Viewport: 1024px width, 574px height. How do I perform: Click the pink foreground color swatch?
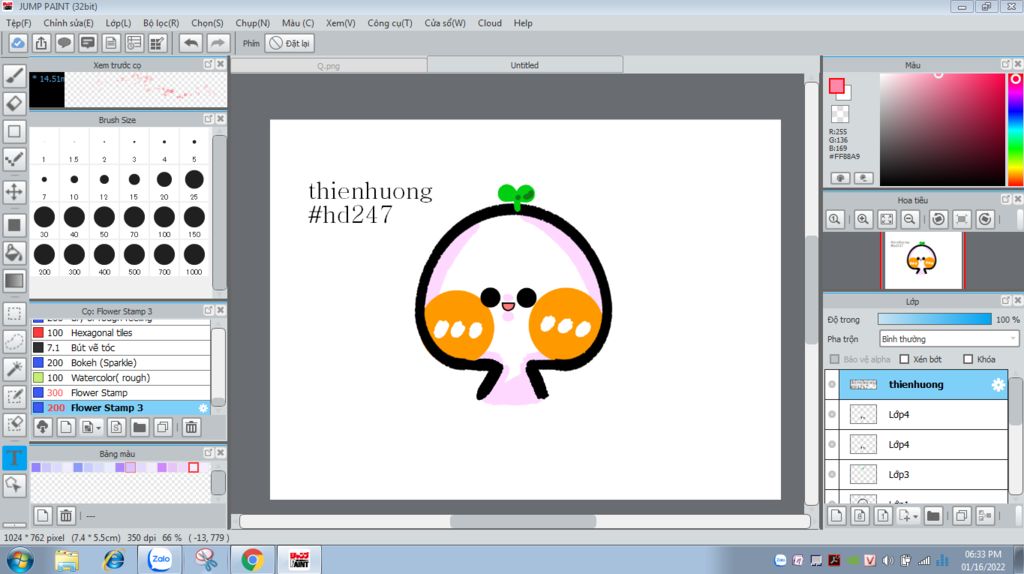coord(837,86)
